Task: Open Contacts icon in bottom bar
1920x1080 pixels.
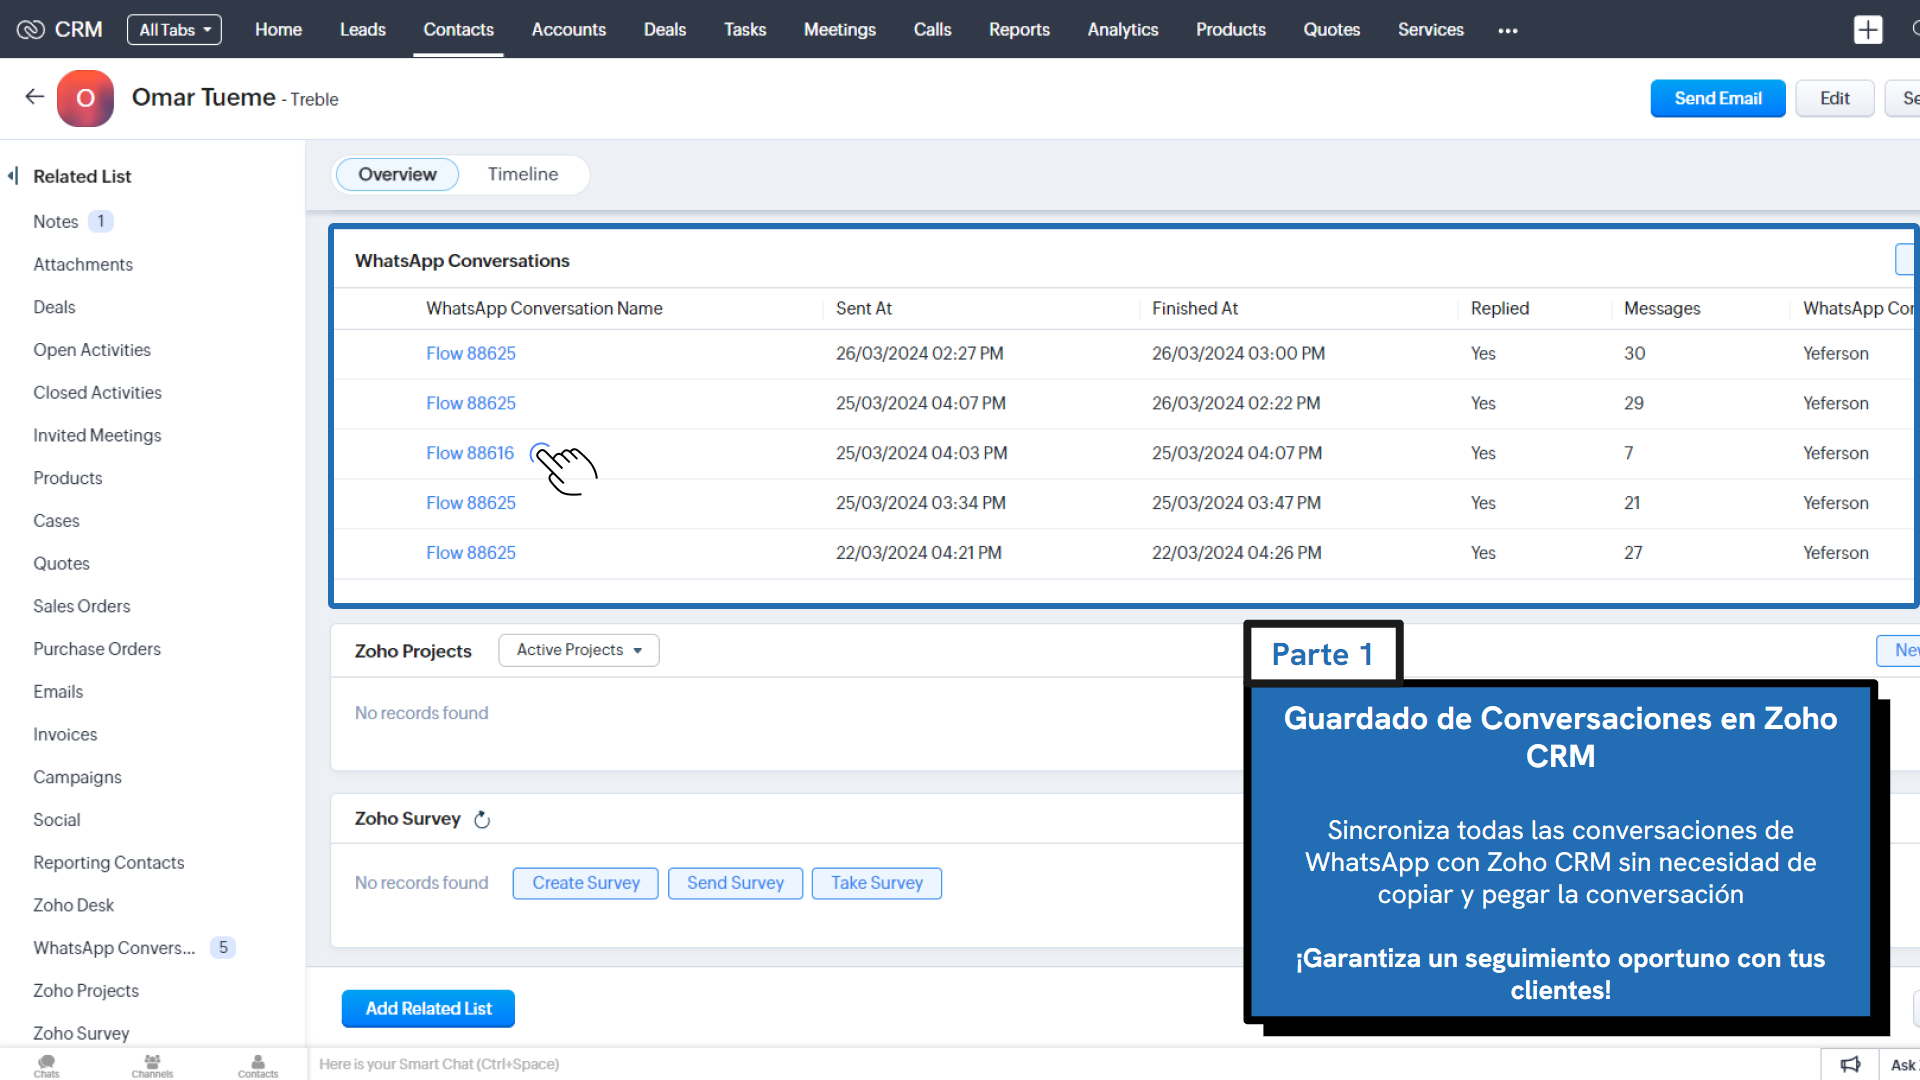Action: click(x=258, y=1065)
